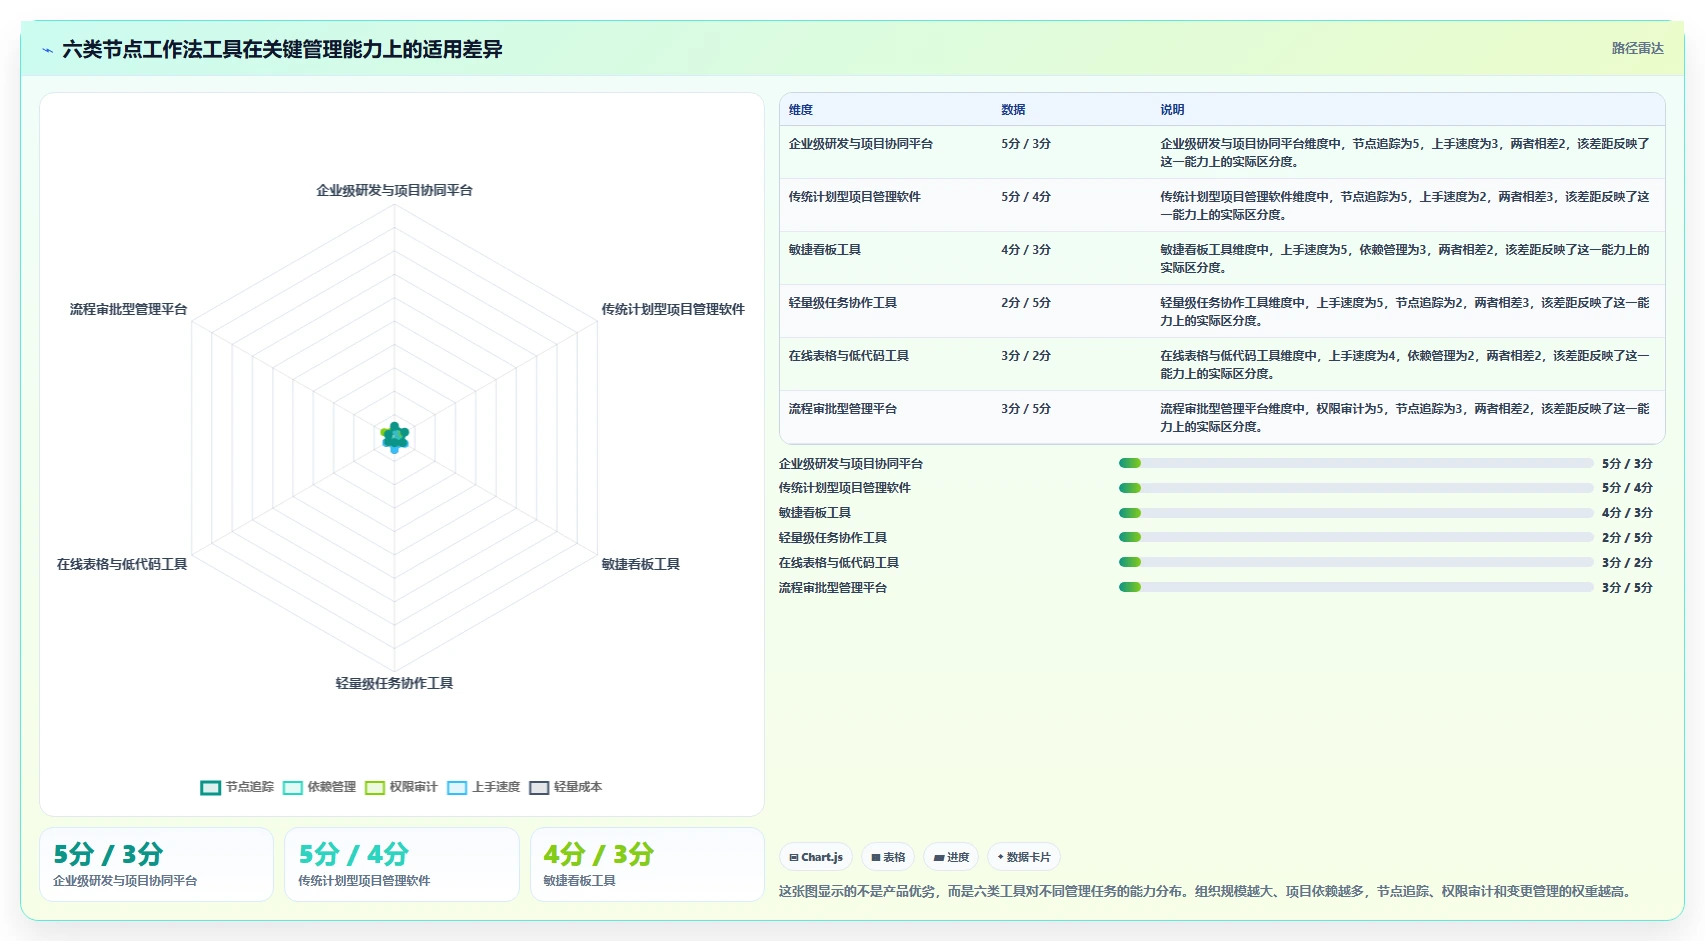Select 流程审批型管理平台 progress bar
The image size is (1705, 941).
click(1356, 587)
